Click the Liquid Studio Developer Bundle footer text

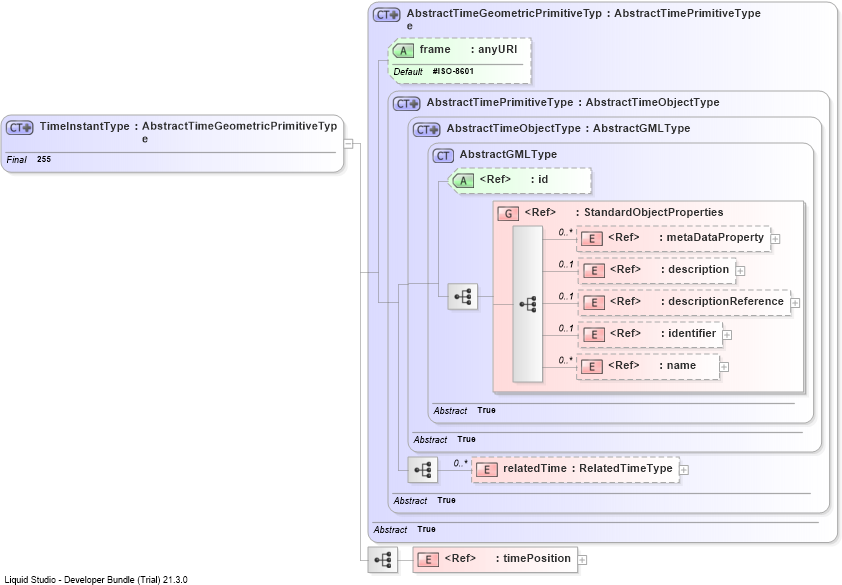(x=96, y=580)
